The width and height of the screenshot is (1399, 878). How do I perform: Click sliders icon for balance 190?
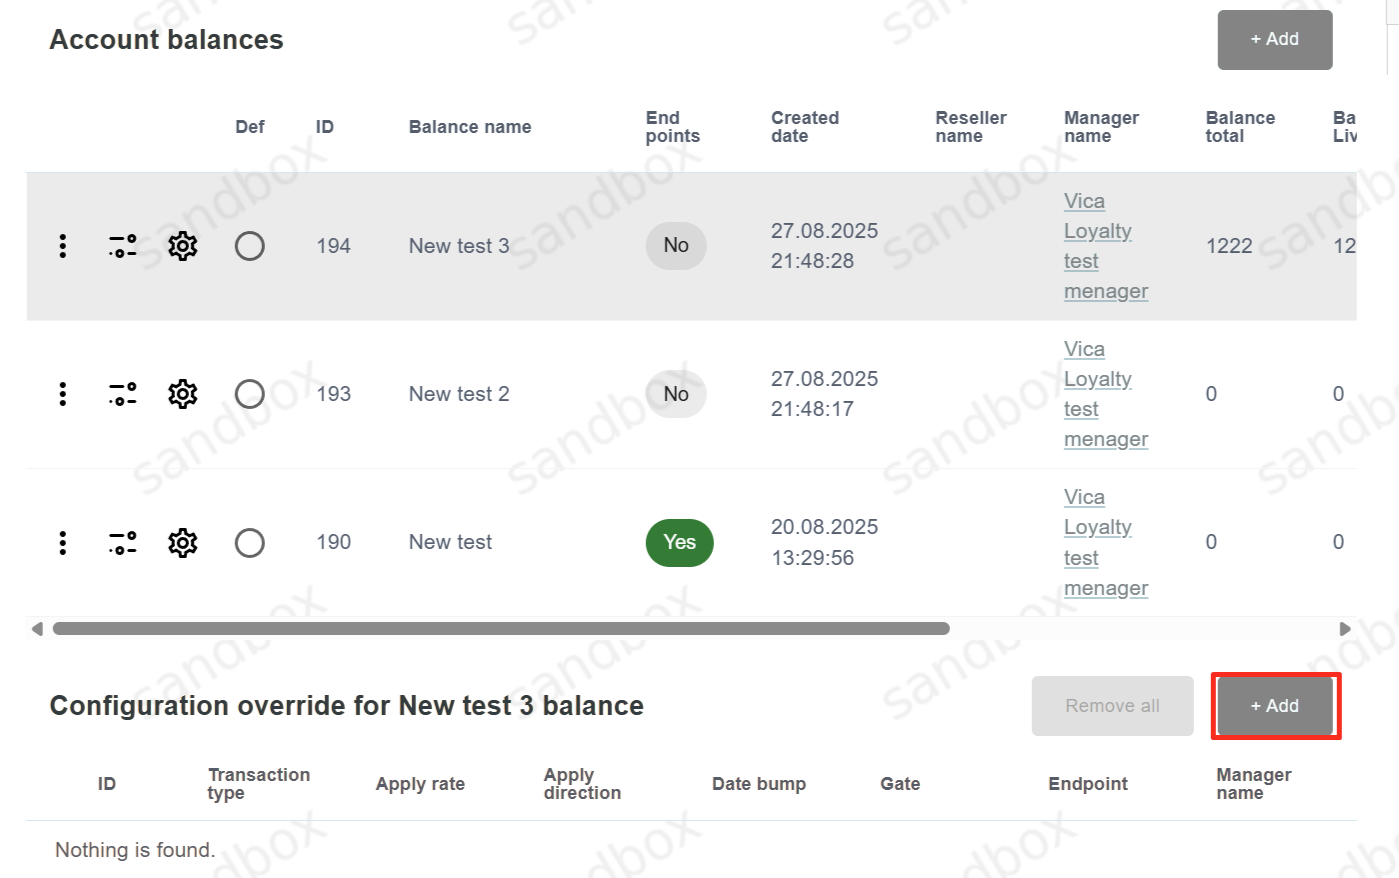[123, 543]
